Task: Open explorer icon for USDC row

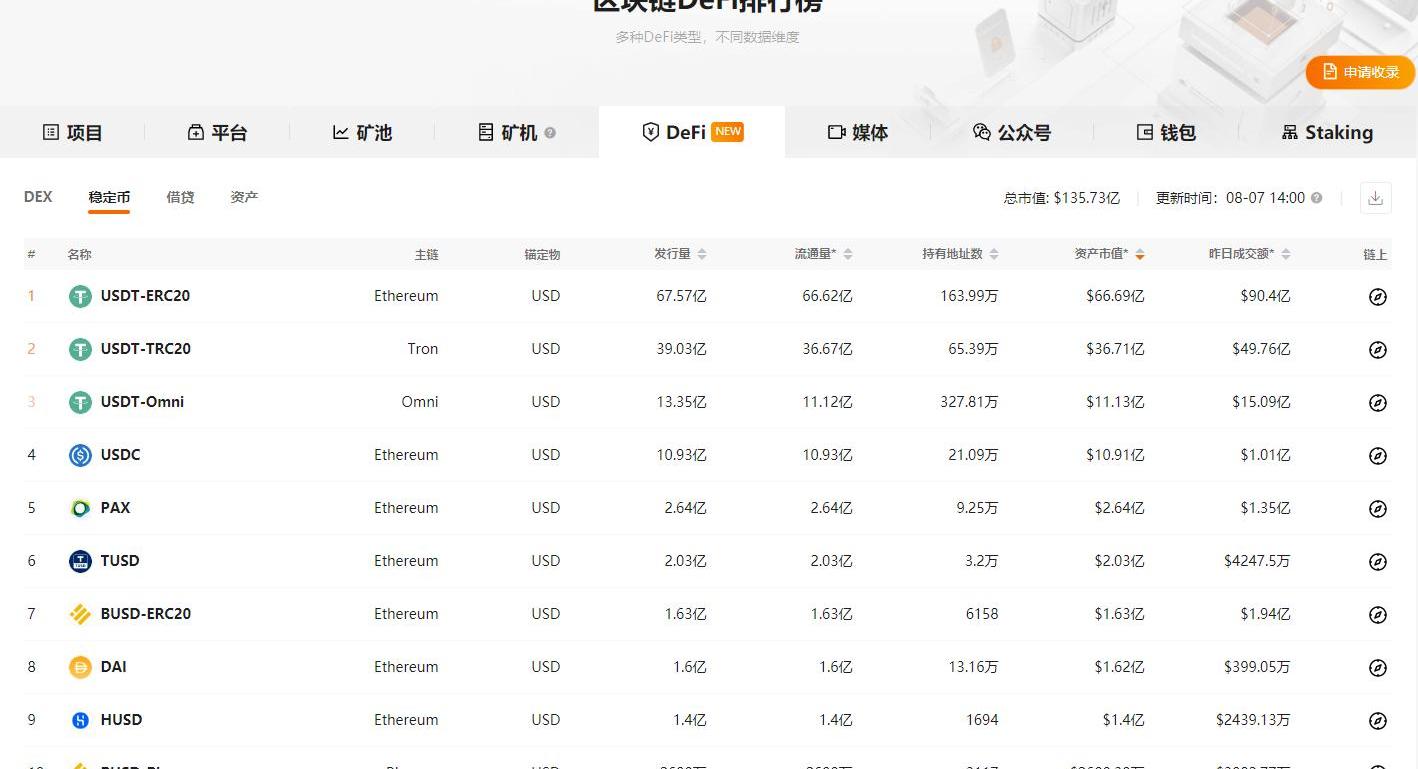Action: click(x=1377, y=456)
